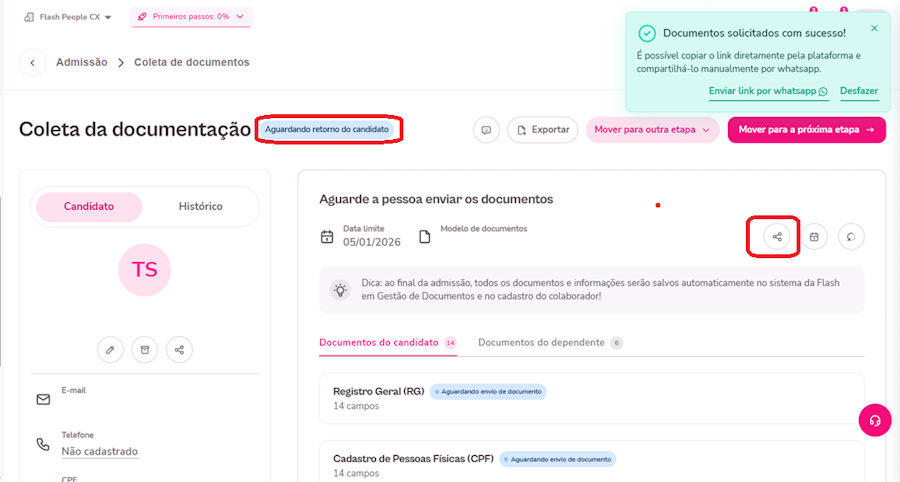Select the Candidato tab
This screenshot has height=482, width=900.
[89, 207]
